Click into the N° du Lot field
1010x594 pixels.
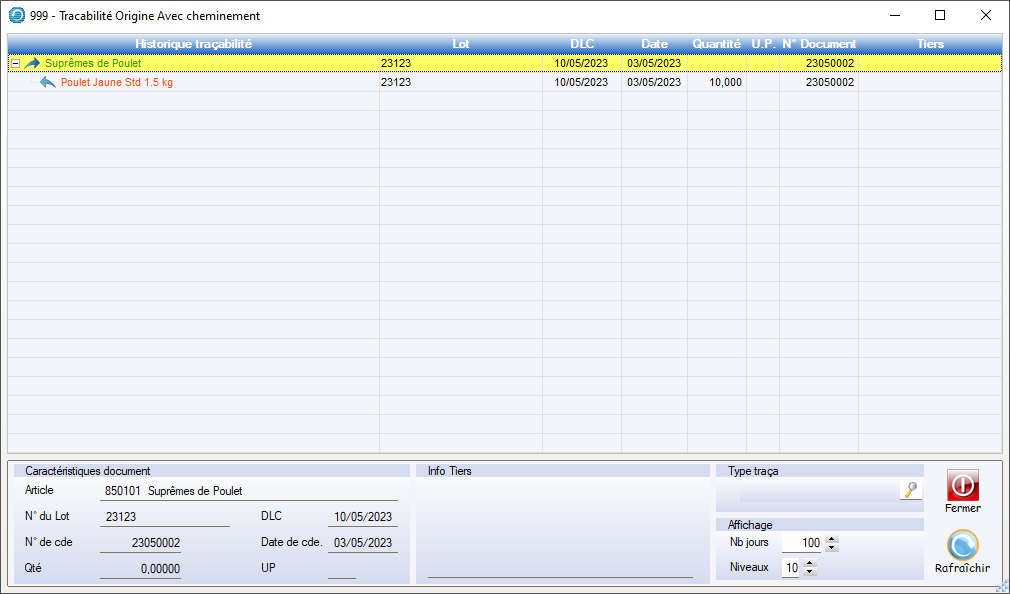coord(165,517)
